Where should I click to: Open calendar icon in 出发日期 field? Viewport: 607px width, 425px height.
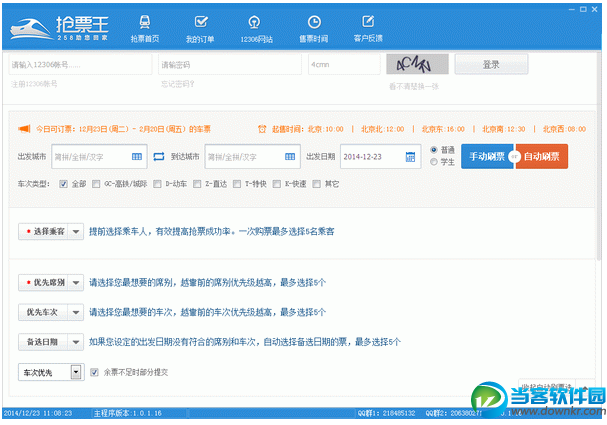point(410,157)
